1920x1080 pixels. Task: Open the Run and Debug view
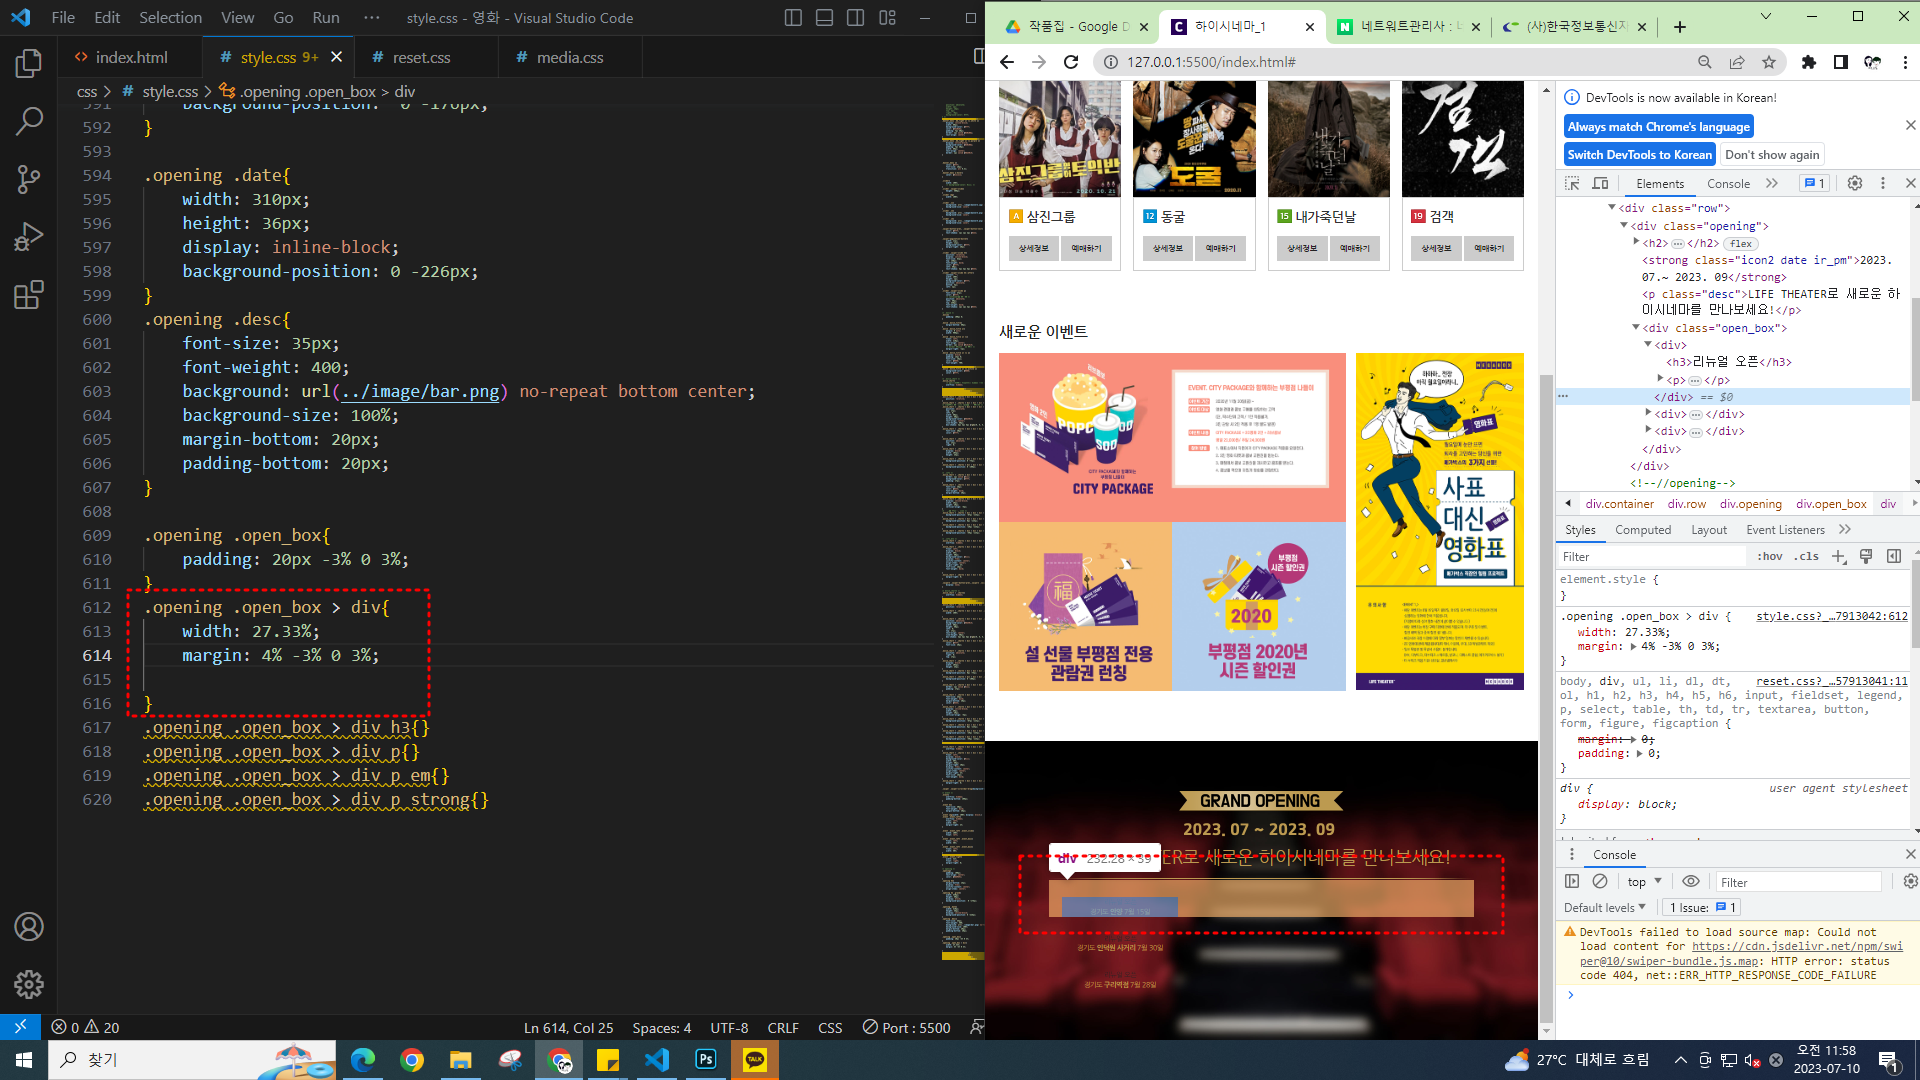tap(29, 237)
